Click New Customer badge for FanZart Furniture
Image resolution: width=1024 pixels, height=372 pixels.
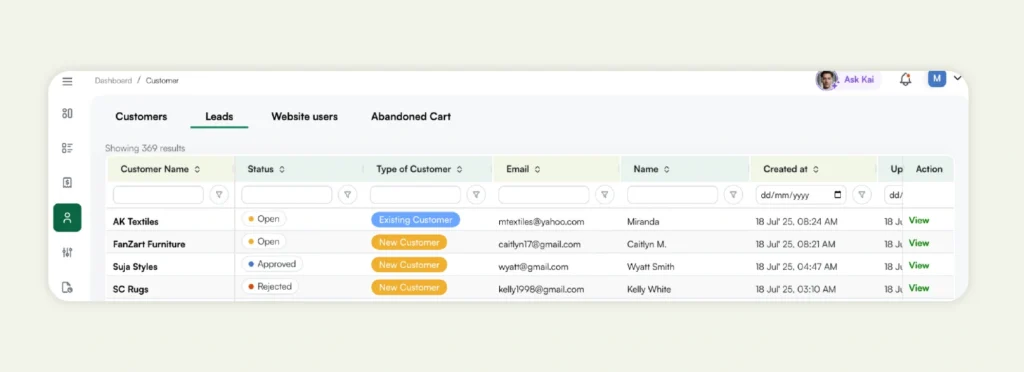point(409,242)
